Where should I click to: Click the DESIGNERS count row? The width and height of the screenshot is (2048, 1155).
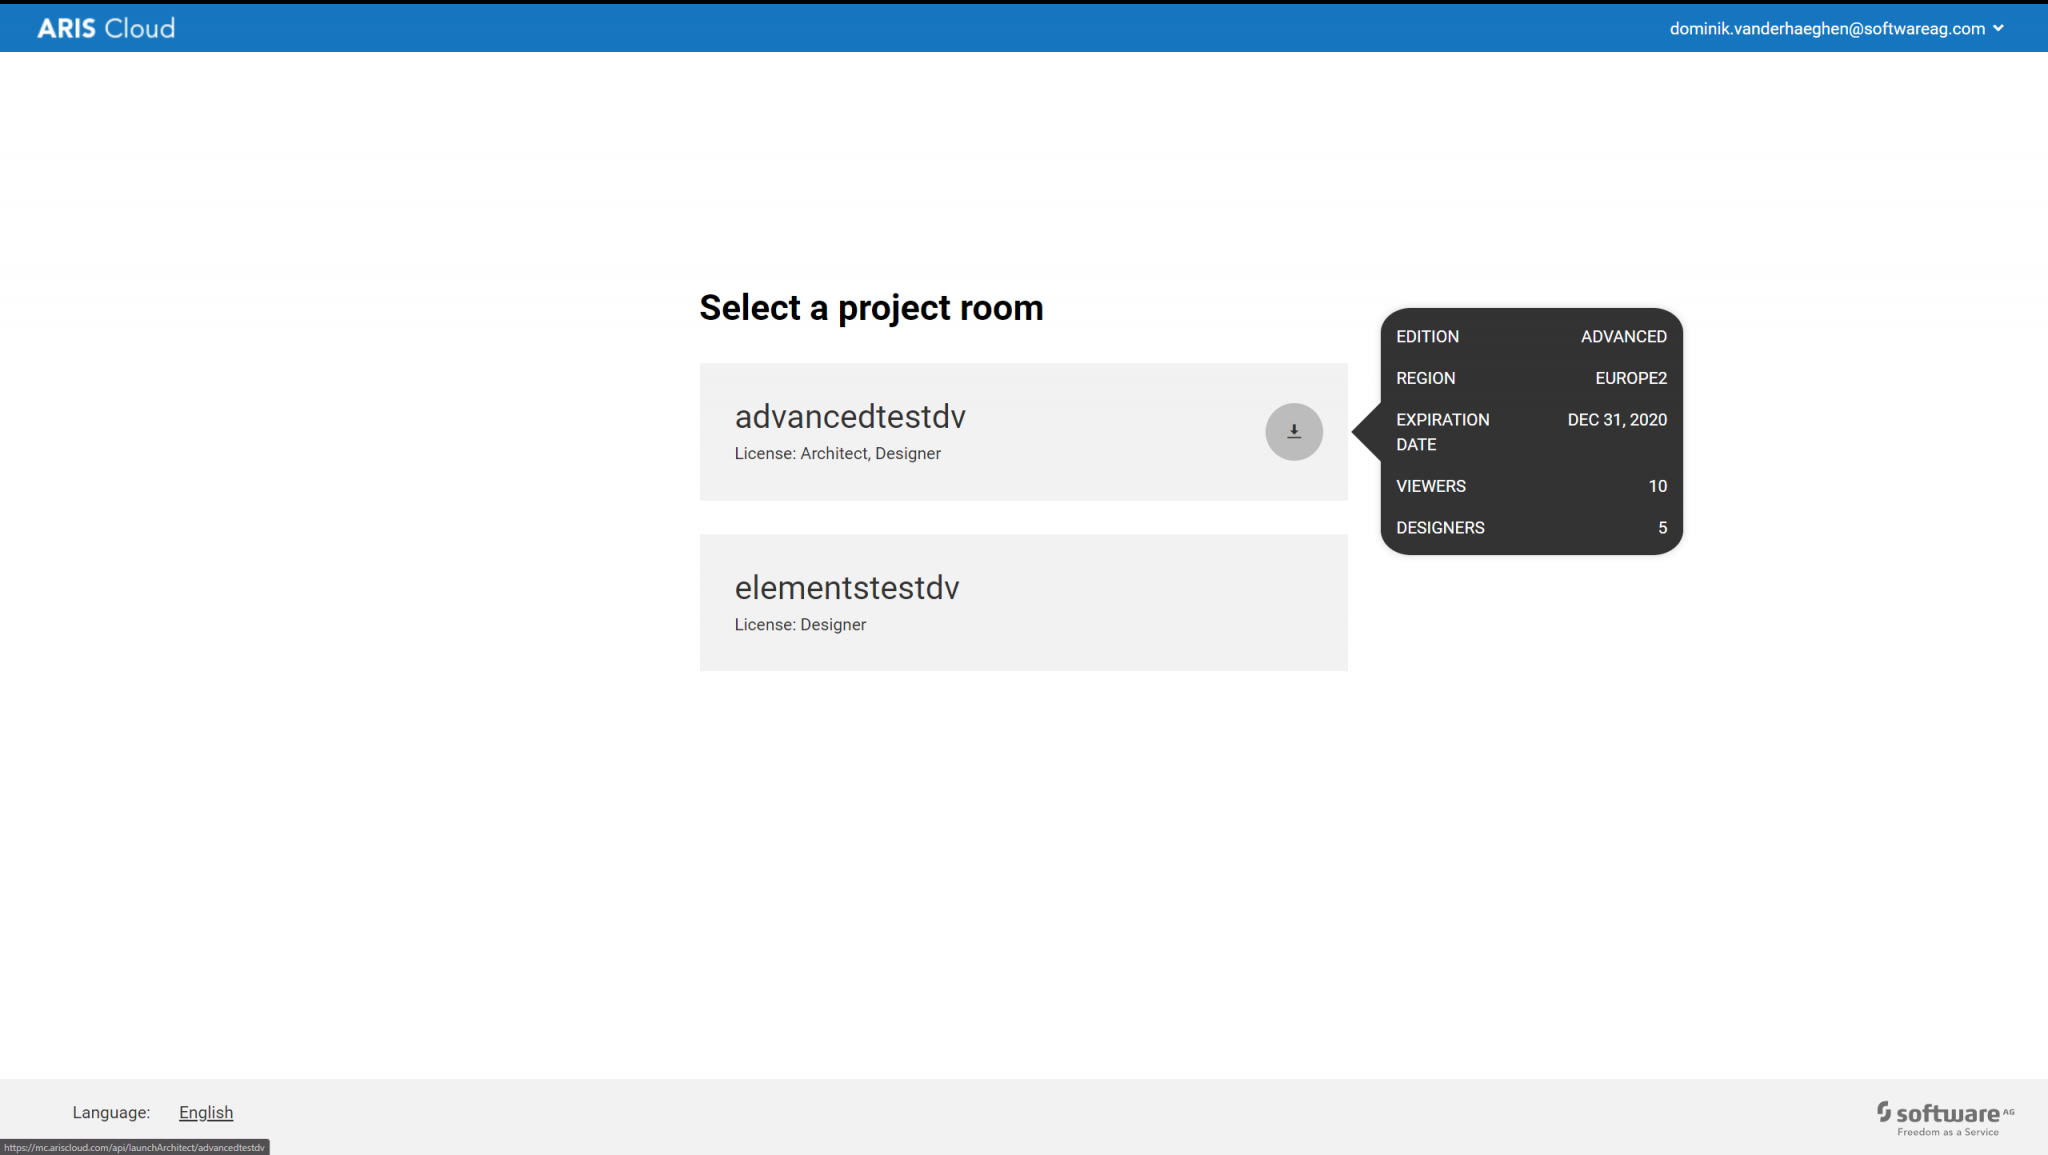[x=1531, y=527]
